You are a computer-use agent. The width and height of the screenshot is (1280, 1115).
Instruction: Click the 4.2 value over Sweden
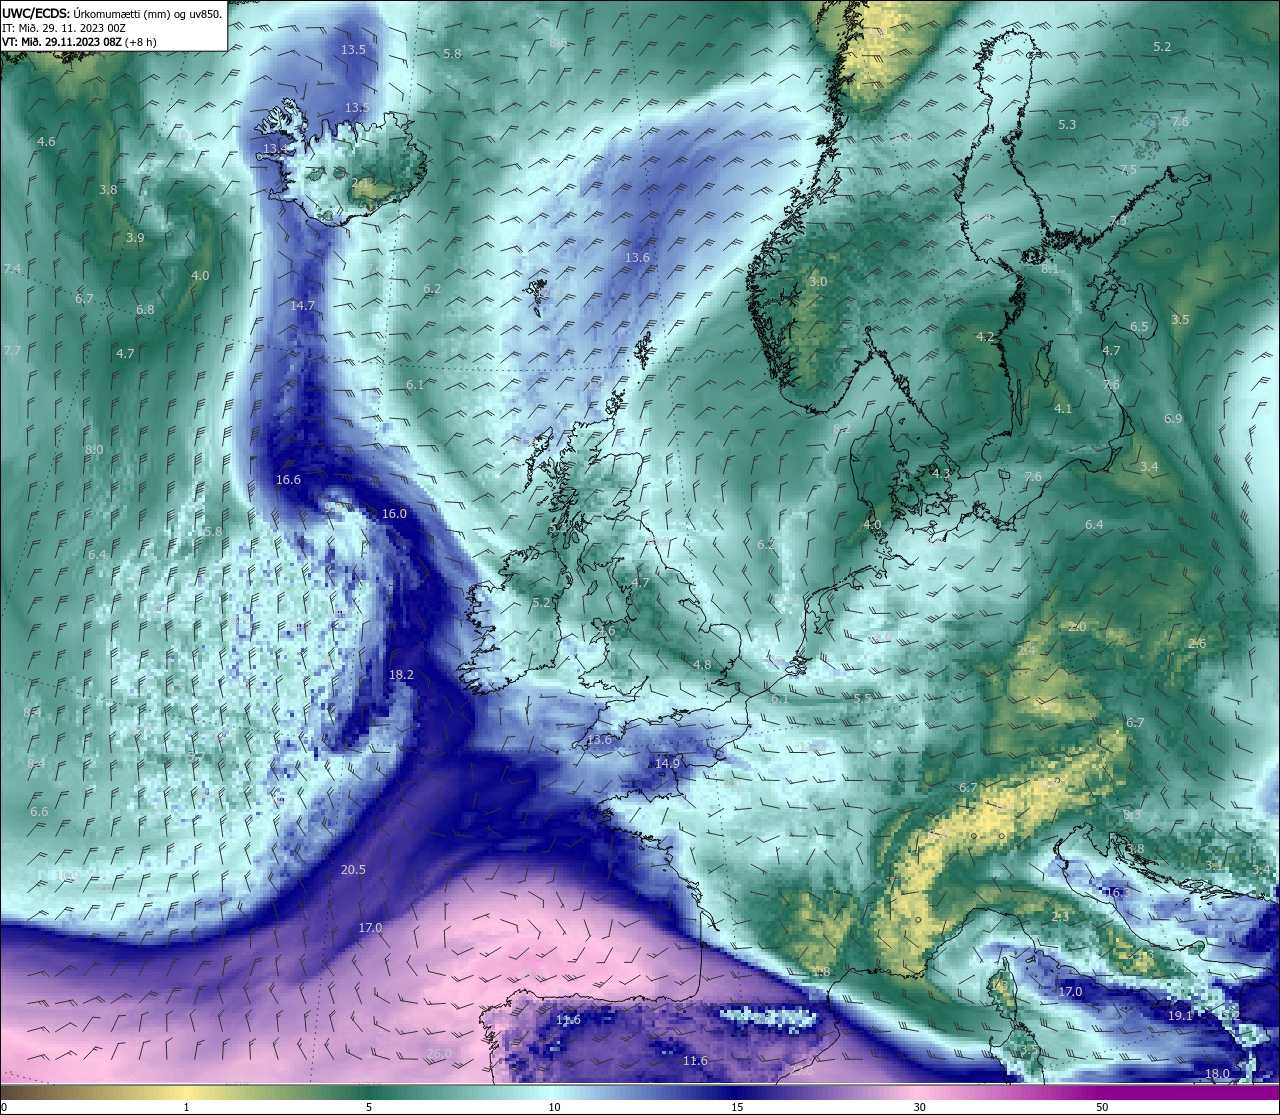click(x=985, y=337)
